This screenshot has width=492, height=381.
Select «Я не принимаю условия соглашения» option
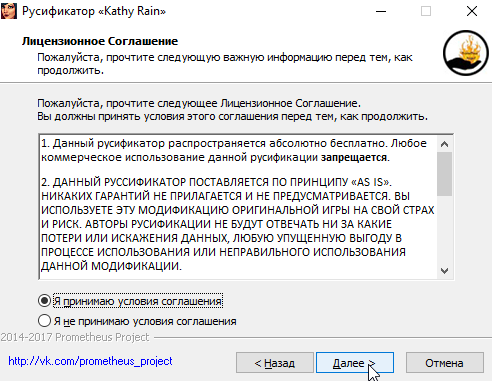[x=137, y=321]
